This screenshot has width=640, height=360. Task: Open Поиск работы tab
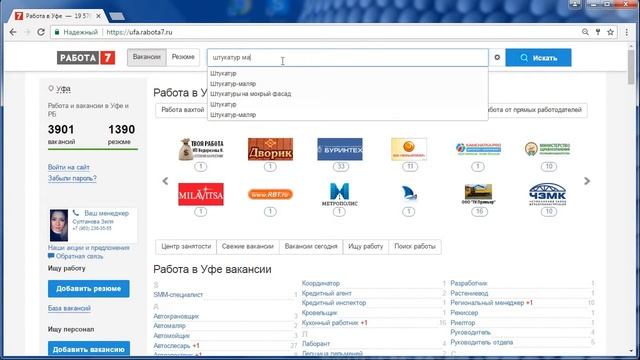pos(415,247)
